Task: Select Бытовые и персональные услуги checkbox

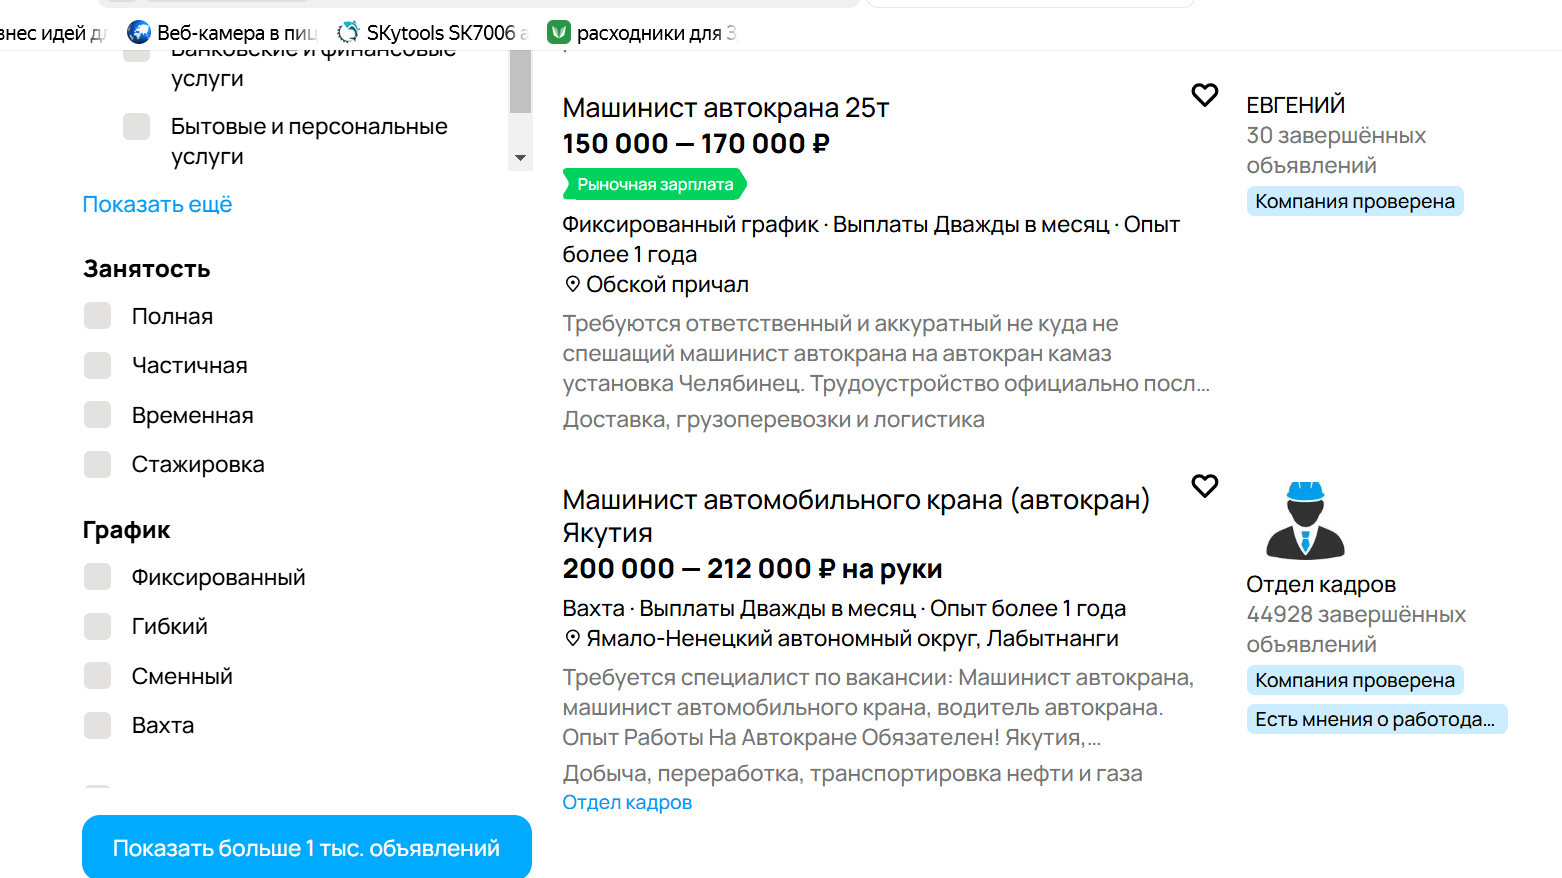Action: (137, 127)
